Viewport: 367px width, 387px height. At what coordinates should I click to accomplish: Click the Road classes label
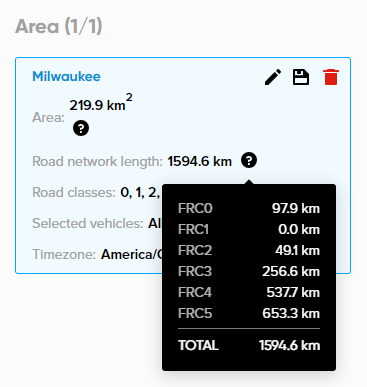click(74, 192)
